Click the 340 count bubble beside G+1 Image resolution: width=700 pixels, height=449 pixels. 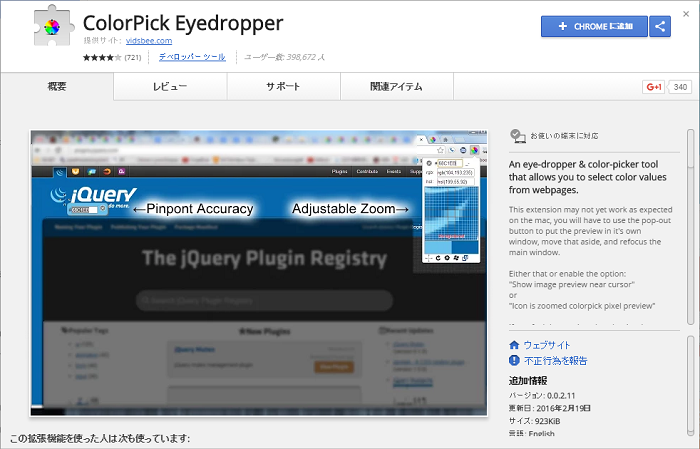[680, 87]
